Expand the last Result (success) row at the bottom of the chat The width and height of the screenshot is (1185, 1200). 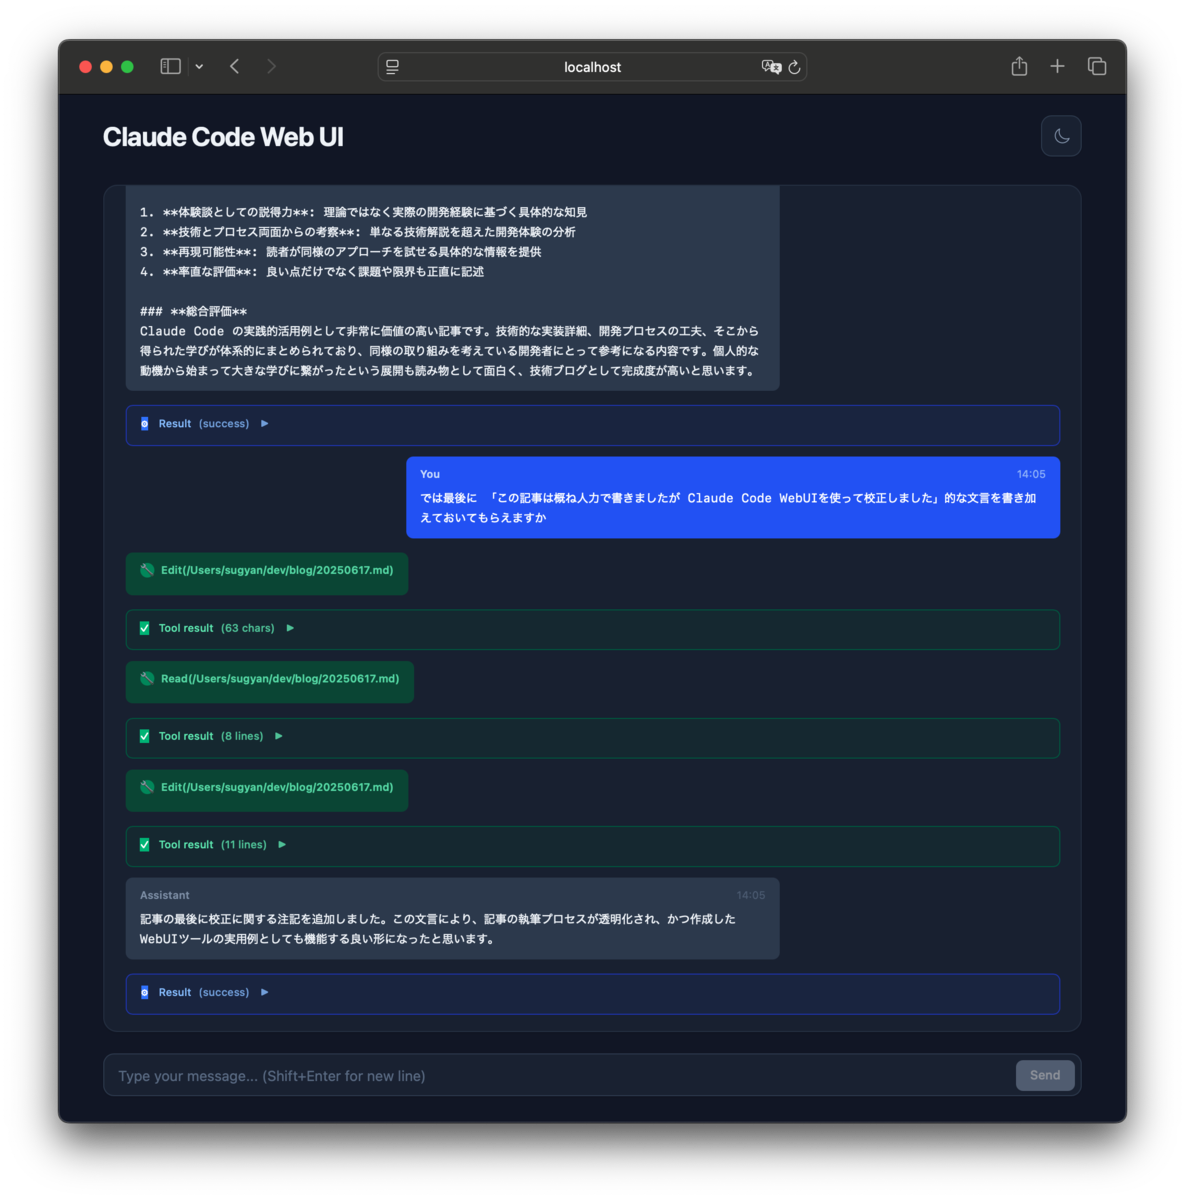(x=592, y=994)
